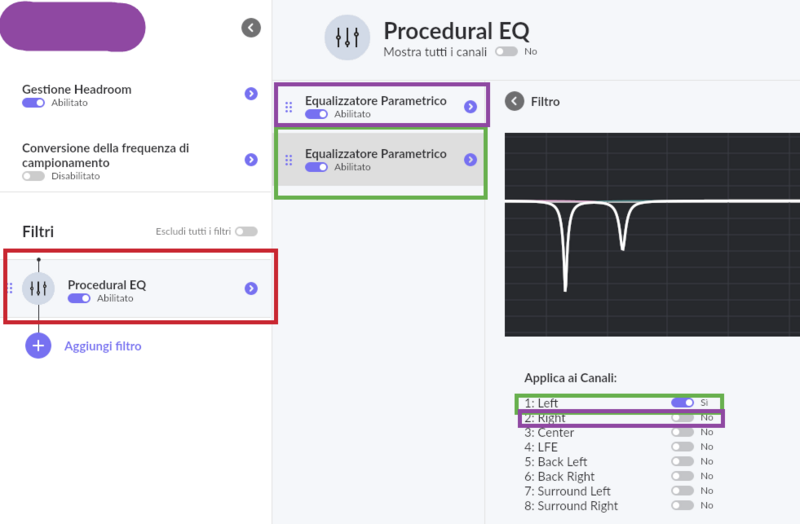The width and height of the screenshot is (800, 524).
Task: Grab first Equalizzatore Parametrico drag handle
Action: (x=289, y=107)
